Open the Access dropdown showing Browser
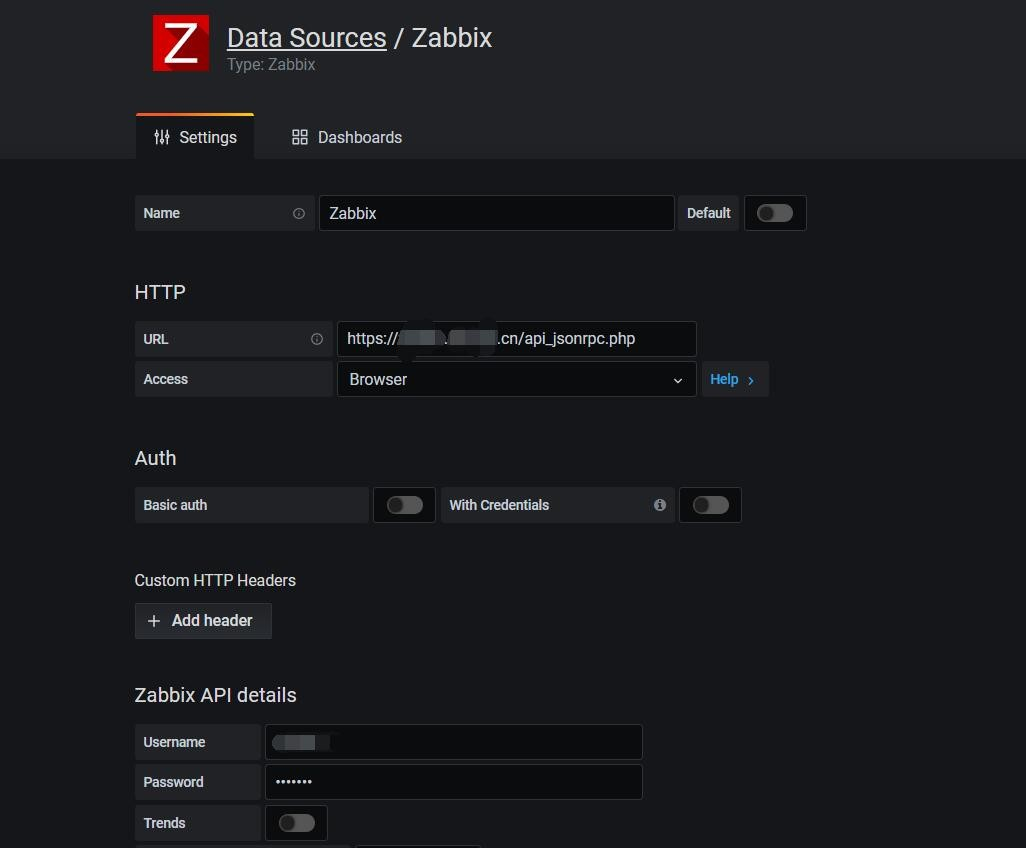The image size is (1026, 848). click(x=517, y=380)
